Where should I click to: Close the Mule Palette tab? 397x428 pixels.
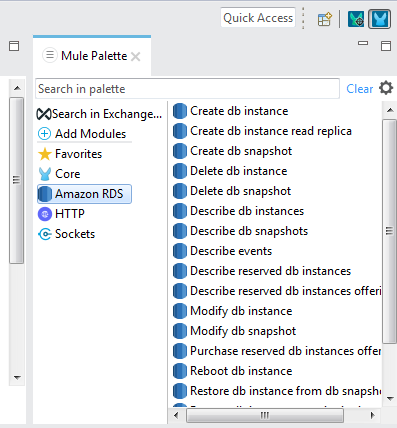[x=135, y=56]
